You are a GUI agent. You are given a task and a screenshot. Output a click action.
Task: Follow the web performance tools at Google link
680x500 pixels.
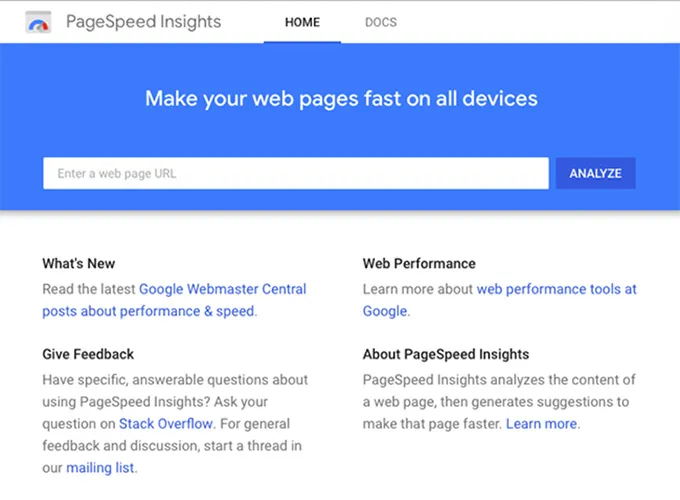pos(556,289)
